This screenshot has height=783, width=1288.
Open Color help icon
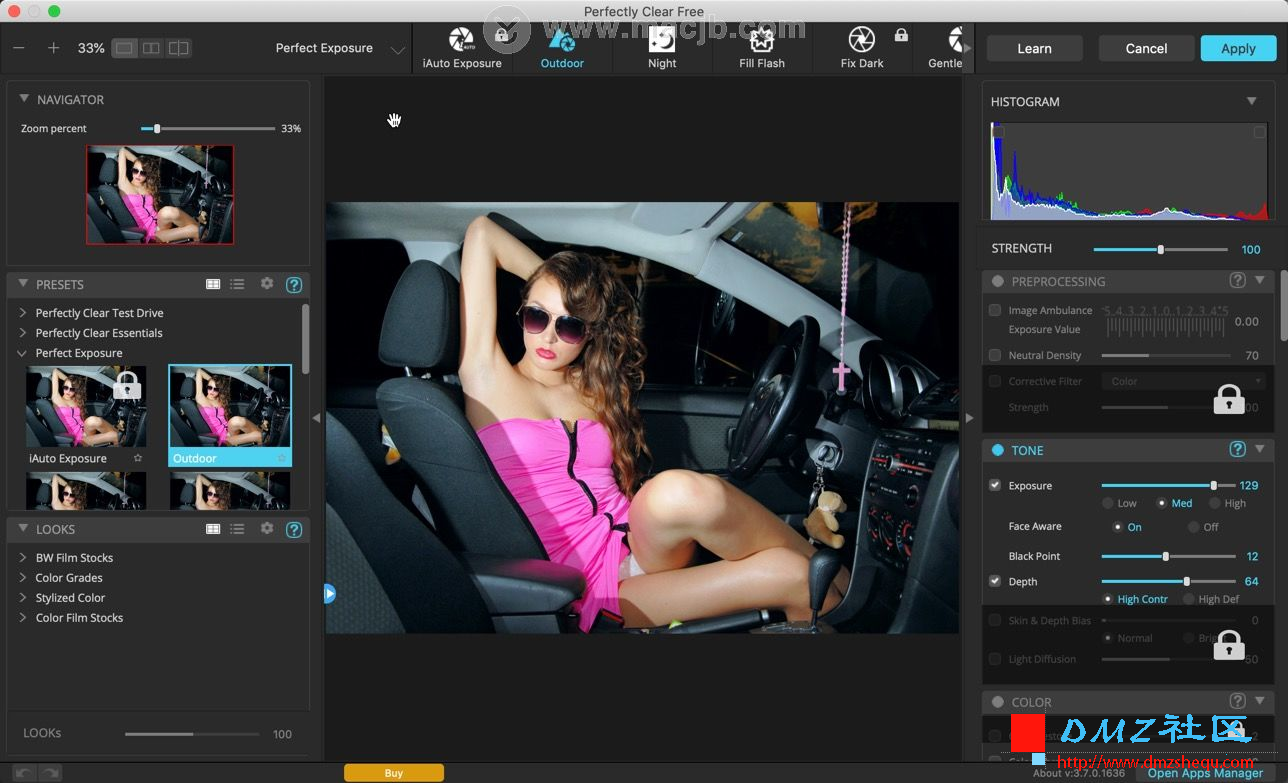1237,702
